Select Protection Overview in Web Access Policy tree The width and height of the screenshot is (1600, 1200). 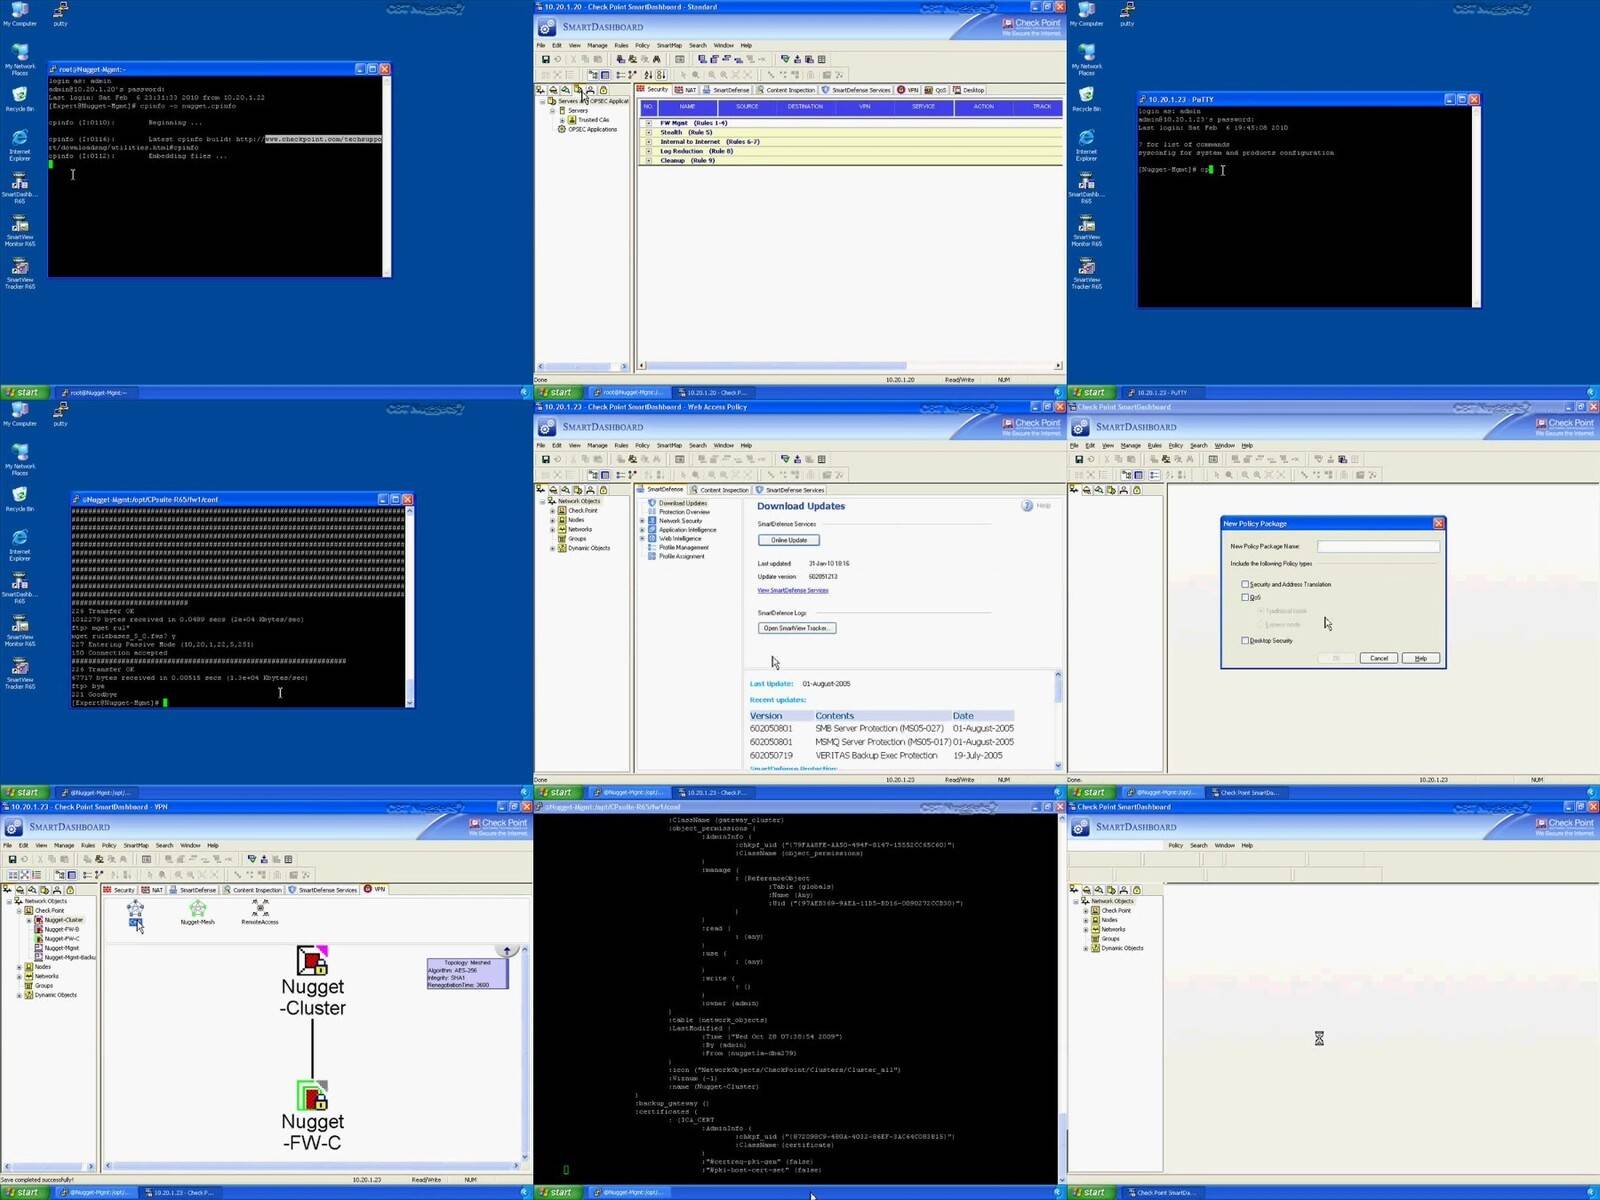click(684, 512)
